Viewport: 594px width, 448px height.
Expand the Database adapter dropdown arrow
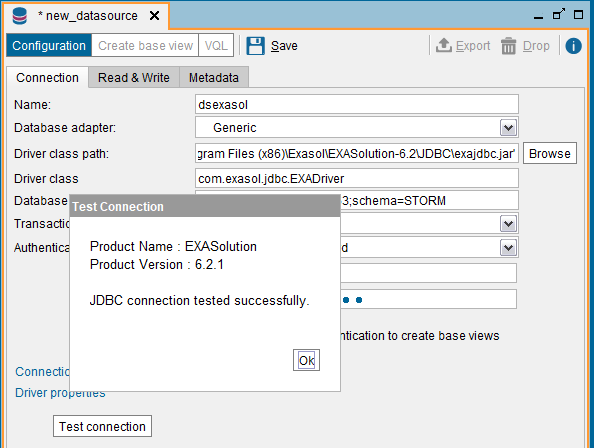[508, 128]
